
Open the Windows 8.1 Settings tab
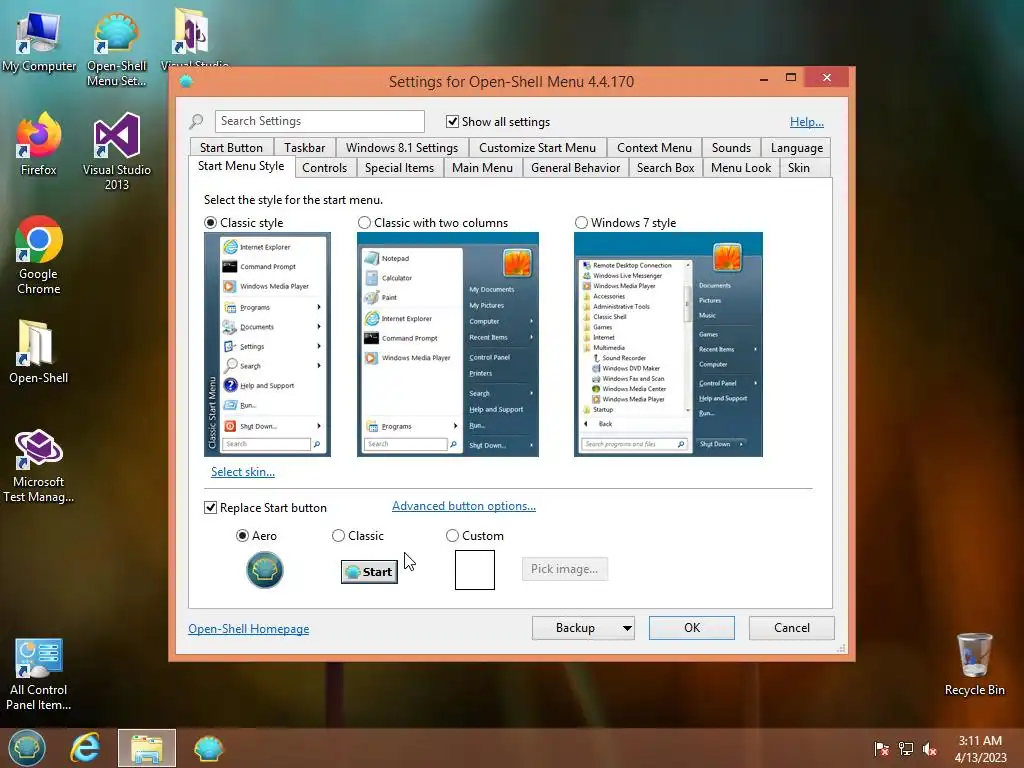(x=402, y=148)
